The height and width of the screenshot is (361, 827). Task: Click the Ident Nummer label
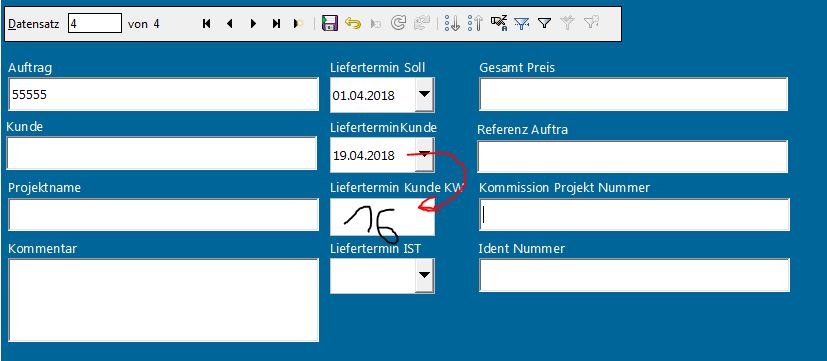click(x=522, y=248)
